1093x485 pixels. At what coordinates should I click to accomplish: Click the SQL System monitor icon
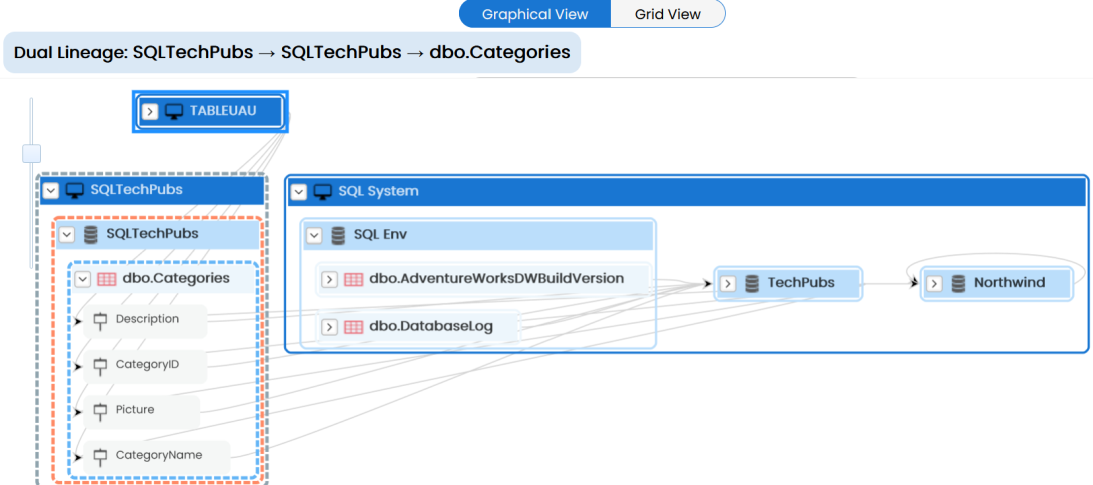(322, 192)
